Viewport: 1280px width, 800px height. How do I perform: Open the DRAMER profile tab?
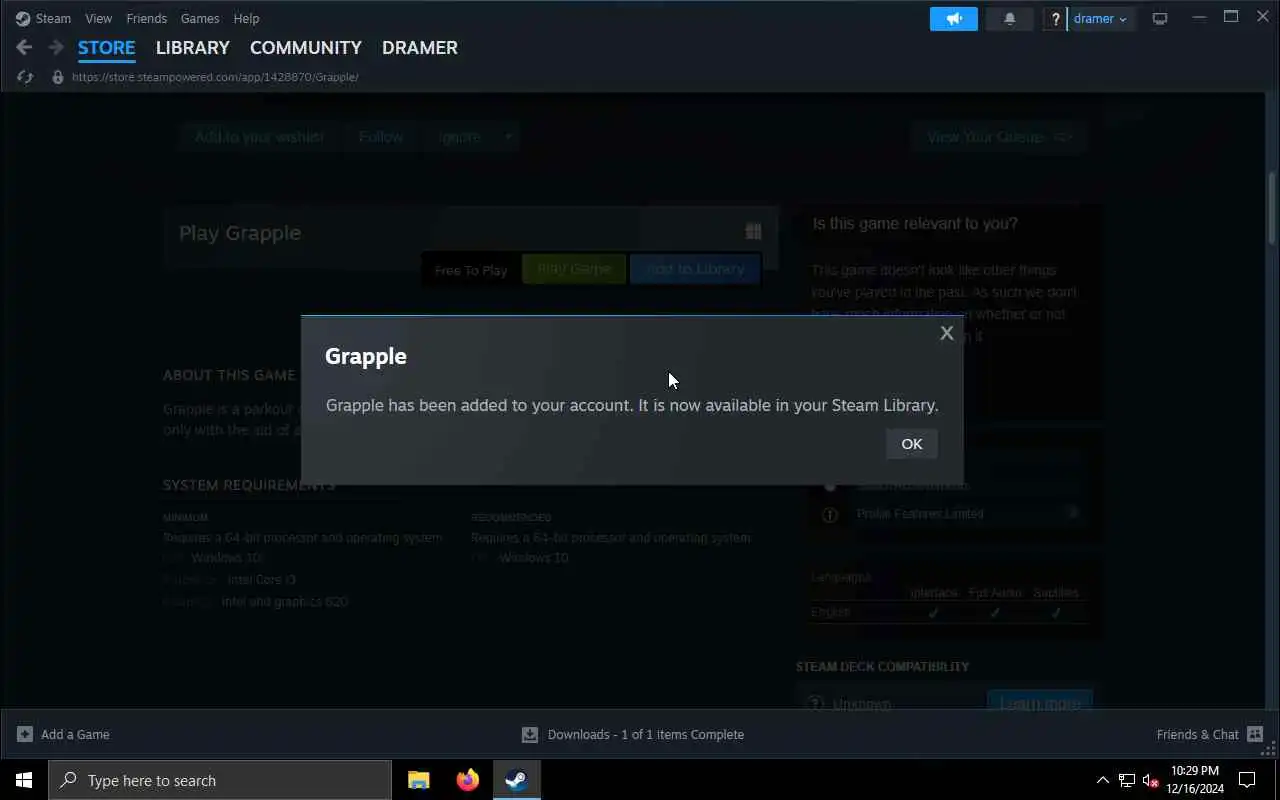pyautogui.click(x=420, y=47)
